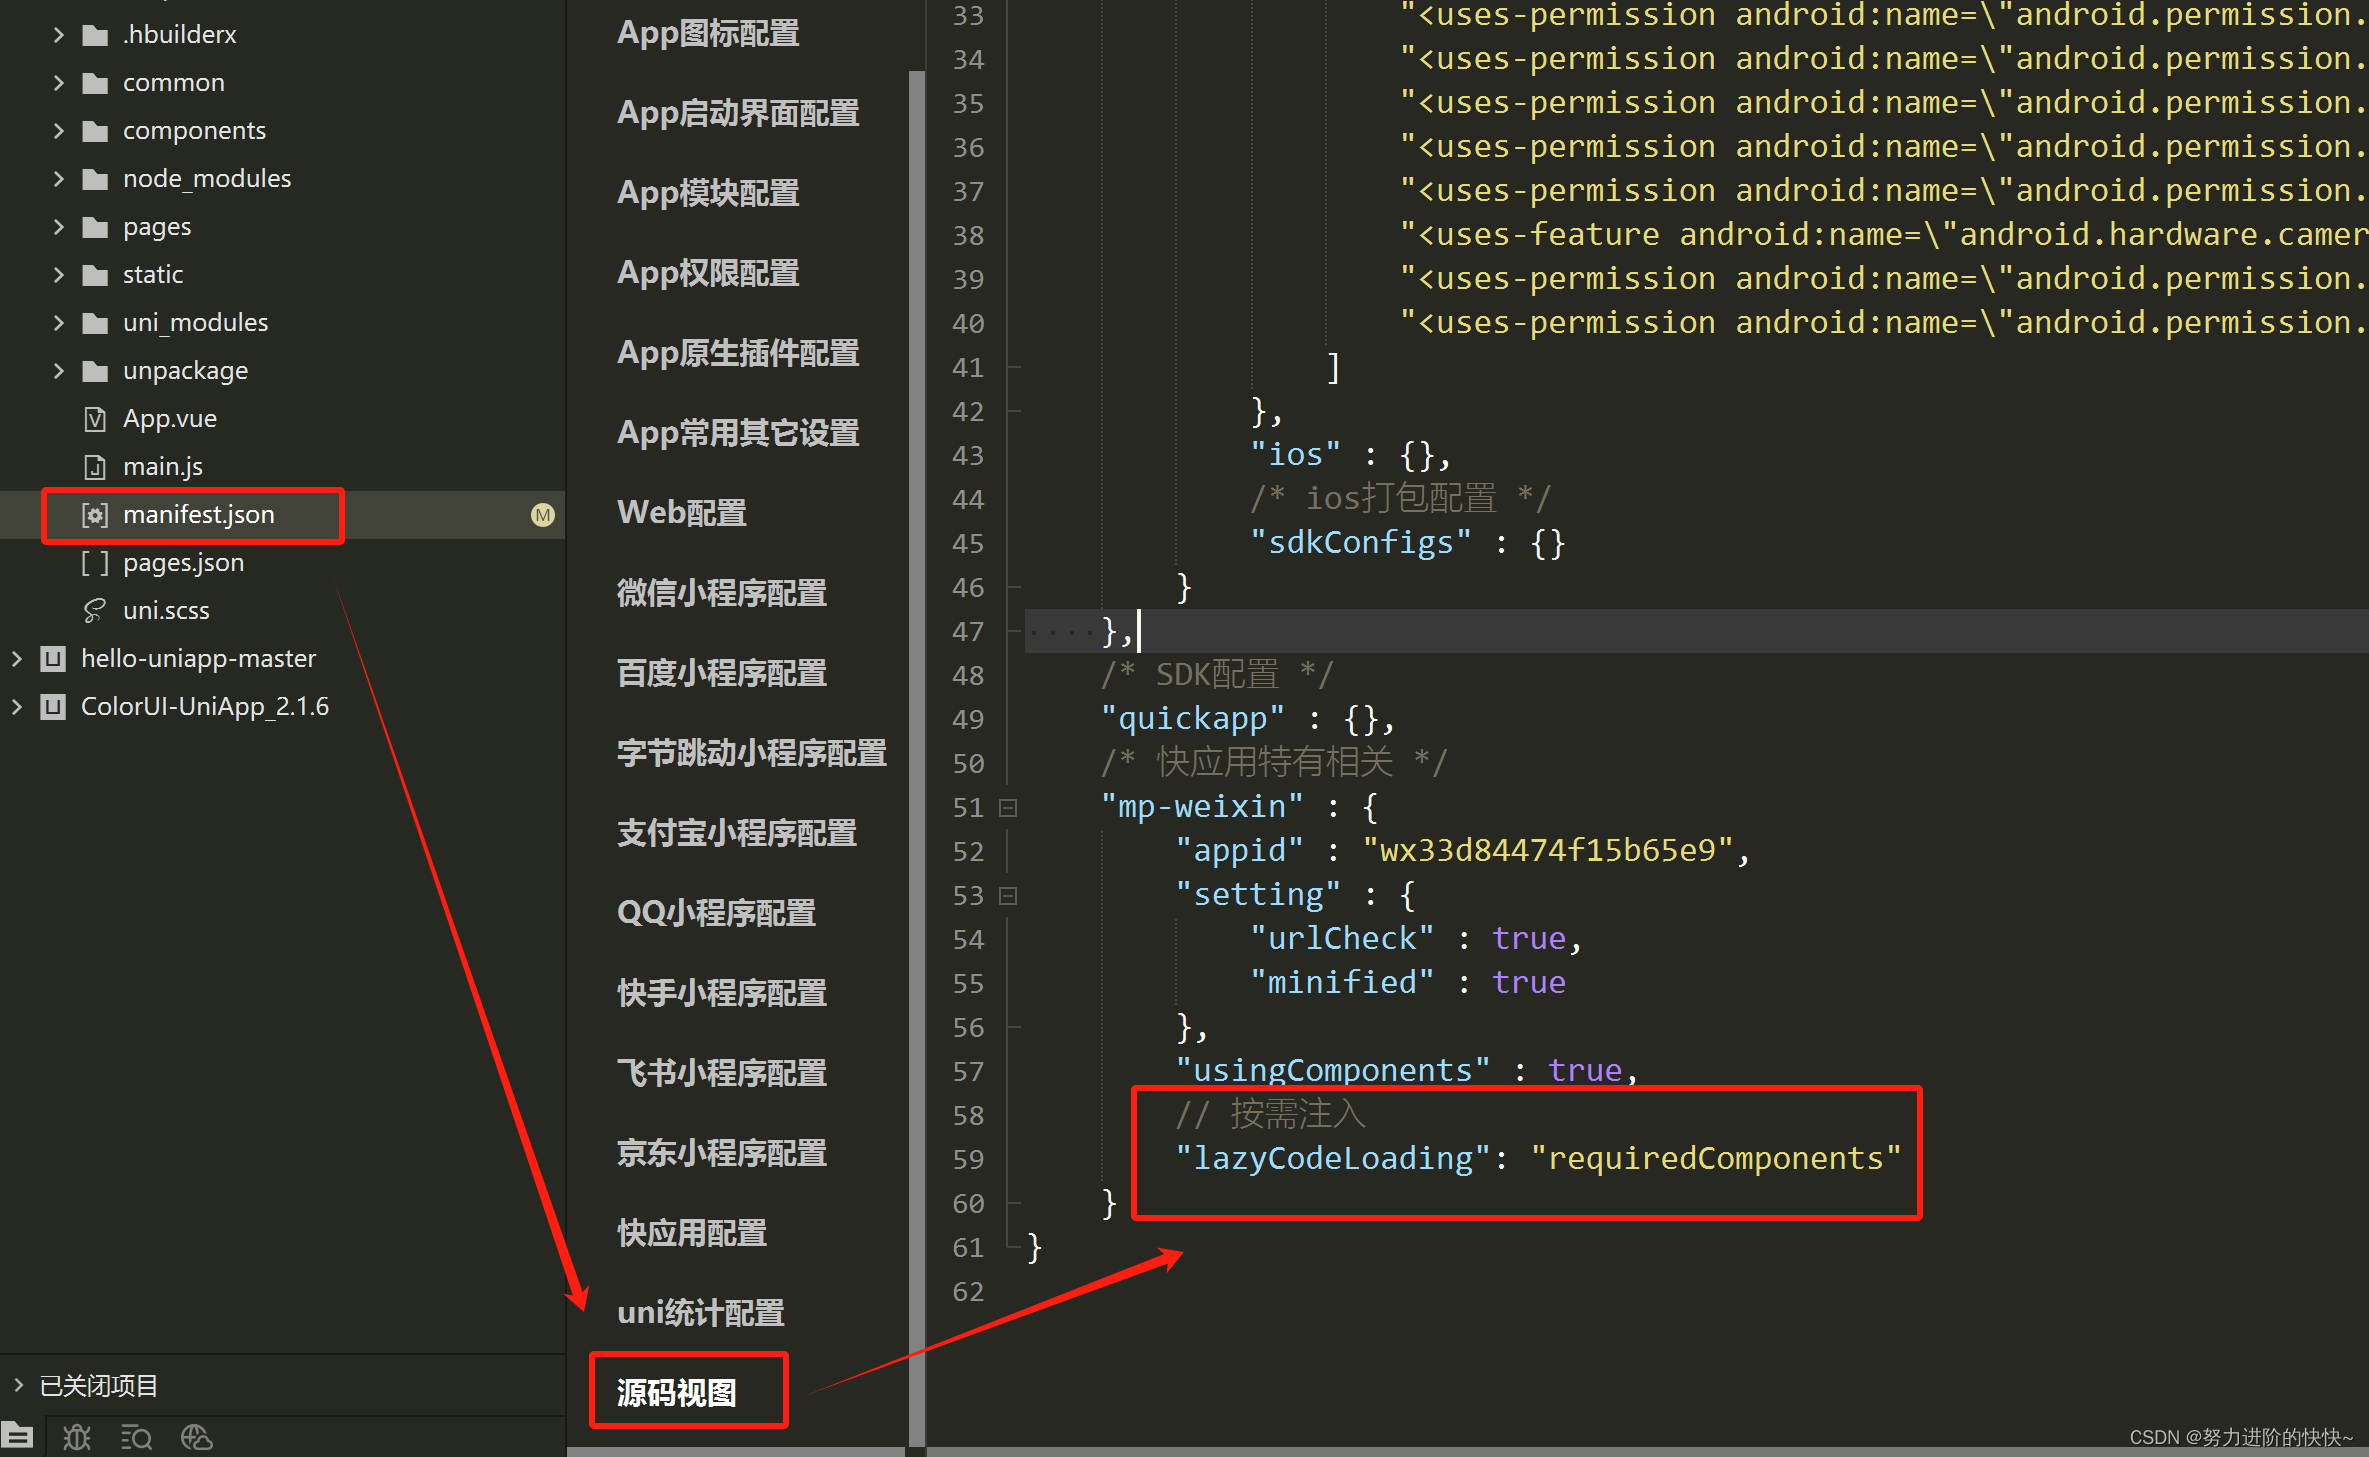Open the debug bug icon in bottom bar
Viewport: 2369px width, 1457px height.
pyautogui.click(x=77, y=1437)
